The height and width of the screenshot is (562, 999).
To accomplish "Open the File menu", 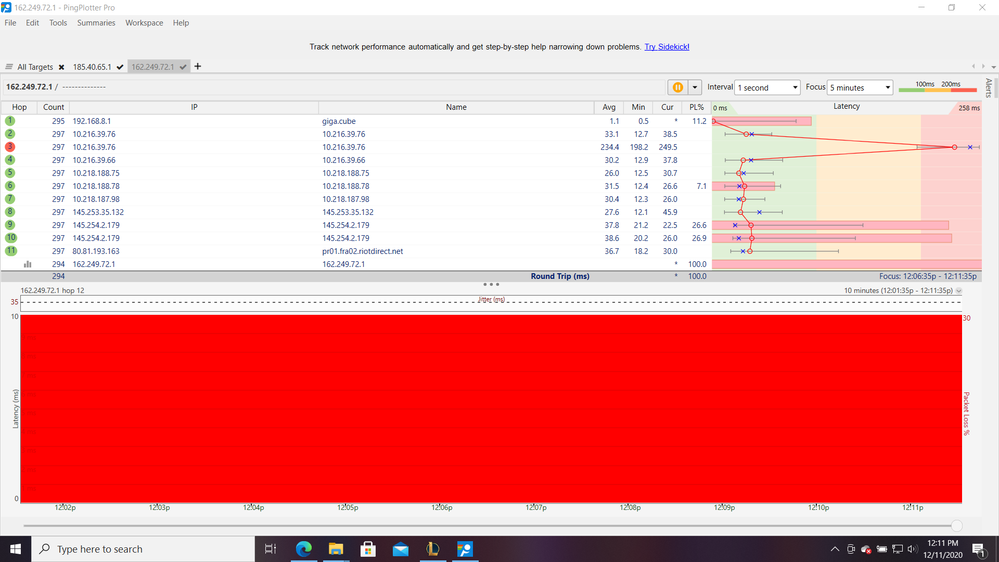I will click(10, 23).
